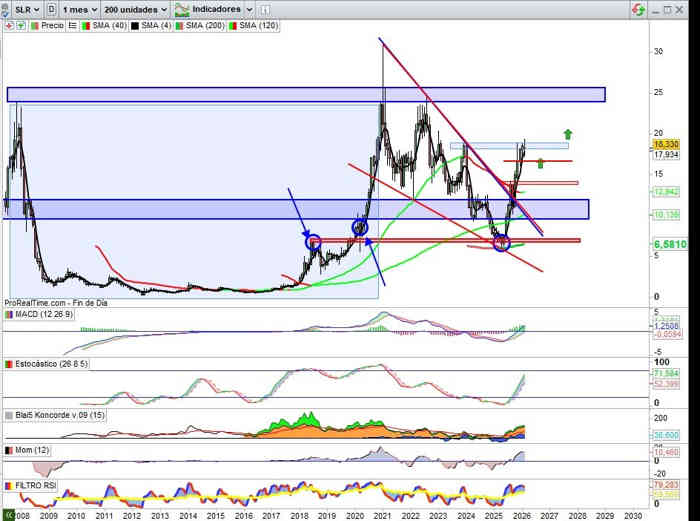Viewport: 700px width, 521px height.
Task: Click the red plus icon beside Precio
Action: point(9,25)
